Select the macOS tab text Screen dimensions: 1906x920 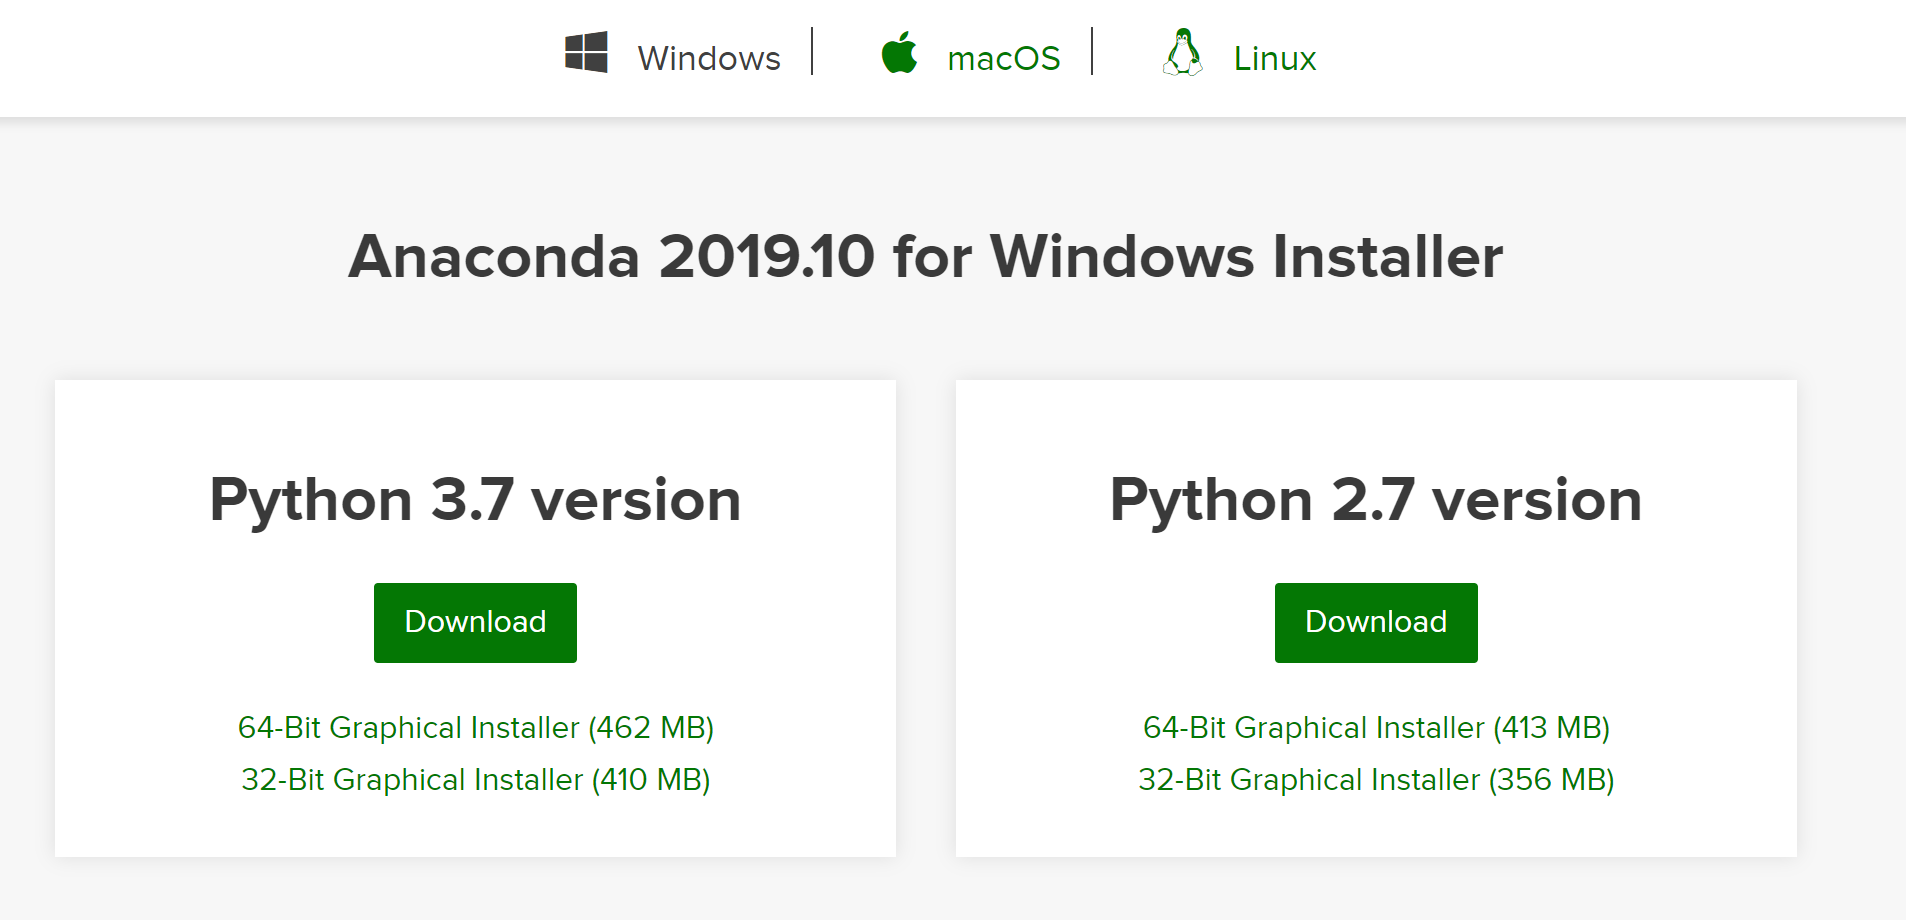pos(1003,59)
